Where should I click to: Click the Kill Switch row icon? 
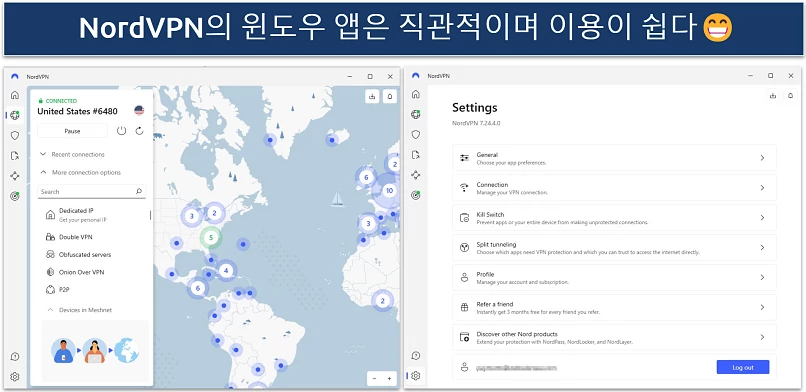[464, 218]
